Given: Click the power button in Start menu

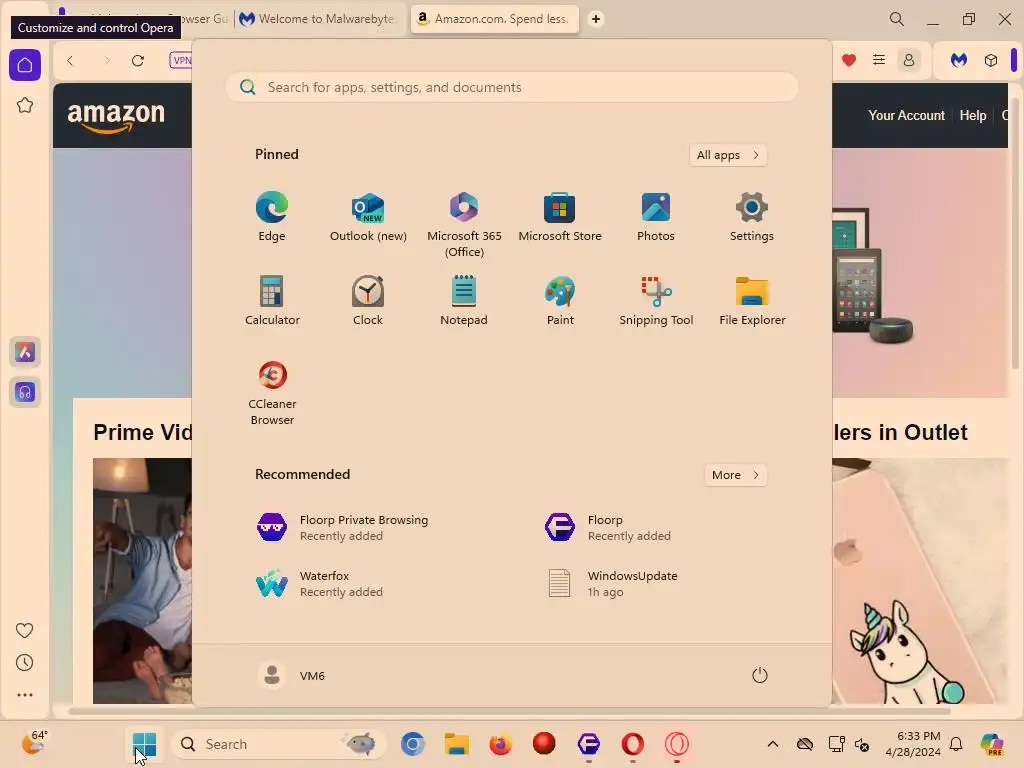Looking at the screenshot, I should pyautogui.click(x=760, y=675).
